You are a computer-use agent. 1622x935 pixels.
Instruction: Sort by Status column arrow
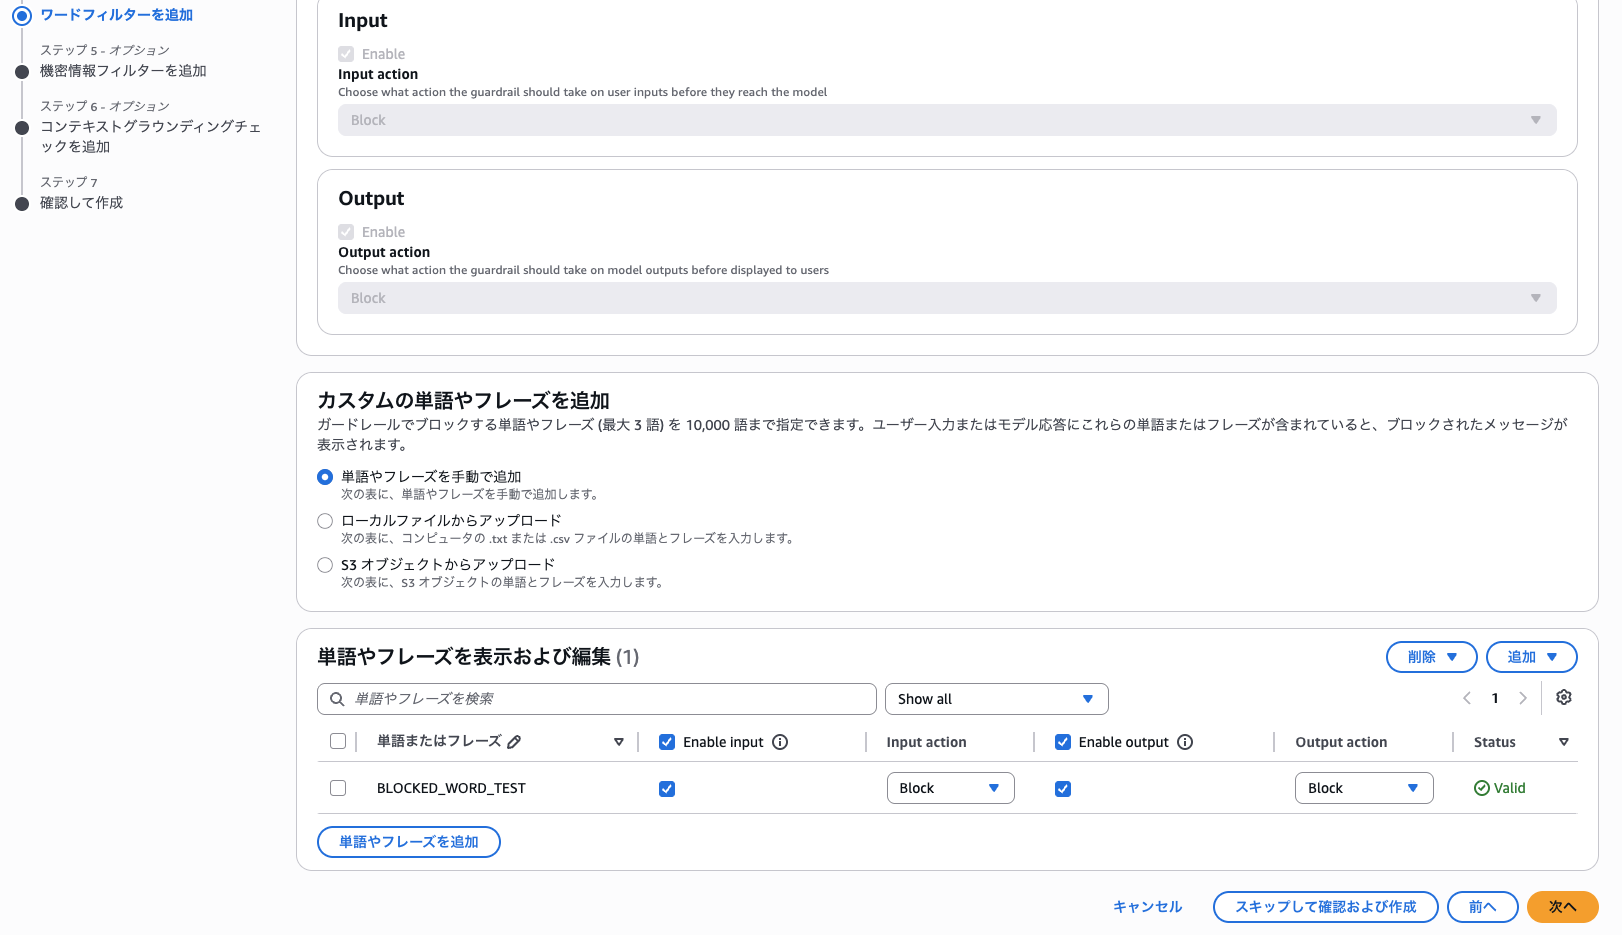pos(1564,742)
